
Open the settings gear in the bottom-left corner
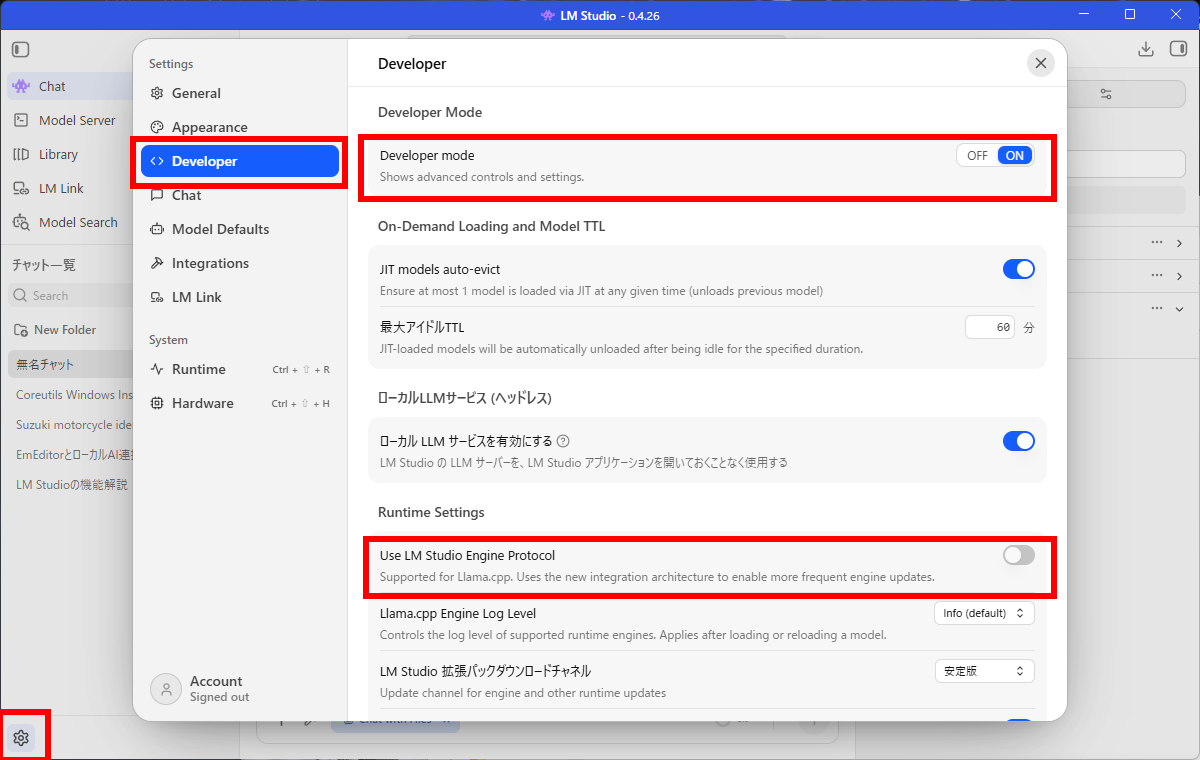(x=21, y=738)
